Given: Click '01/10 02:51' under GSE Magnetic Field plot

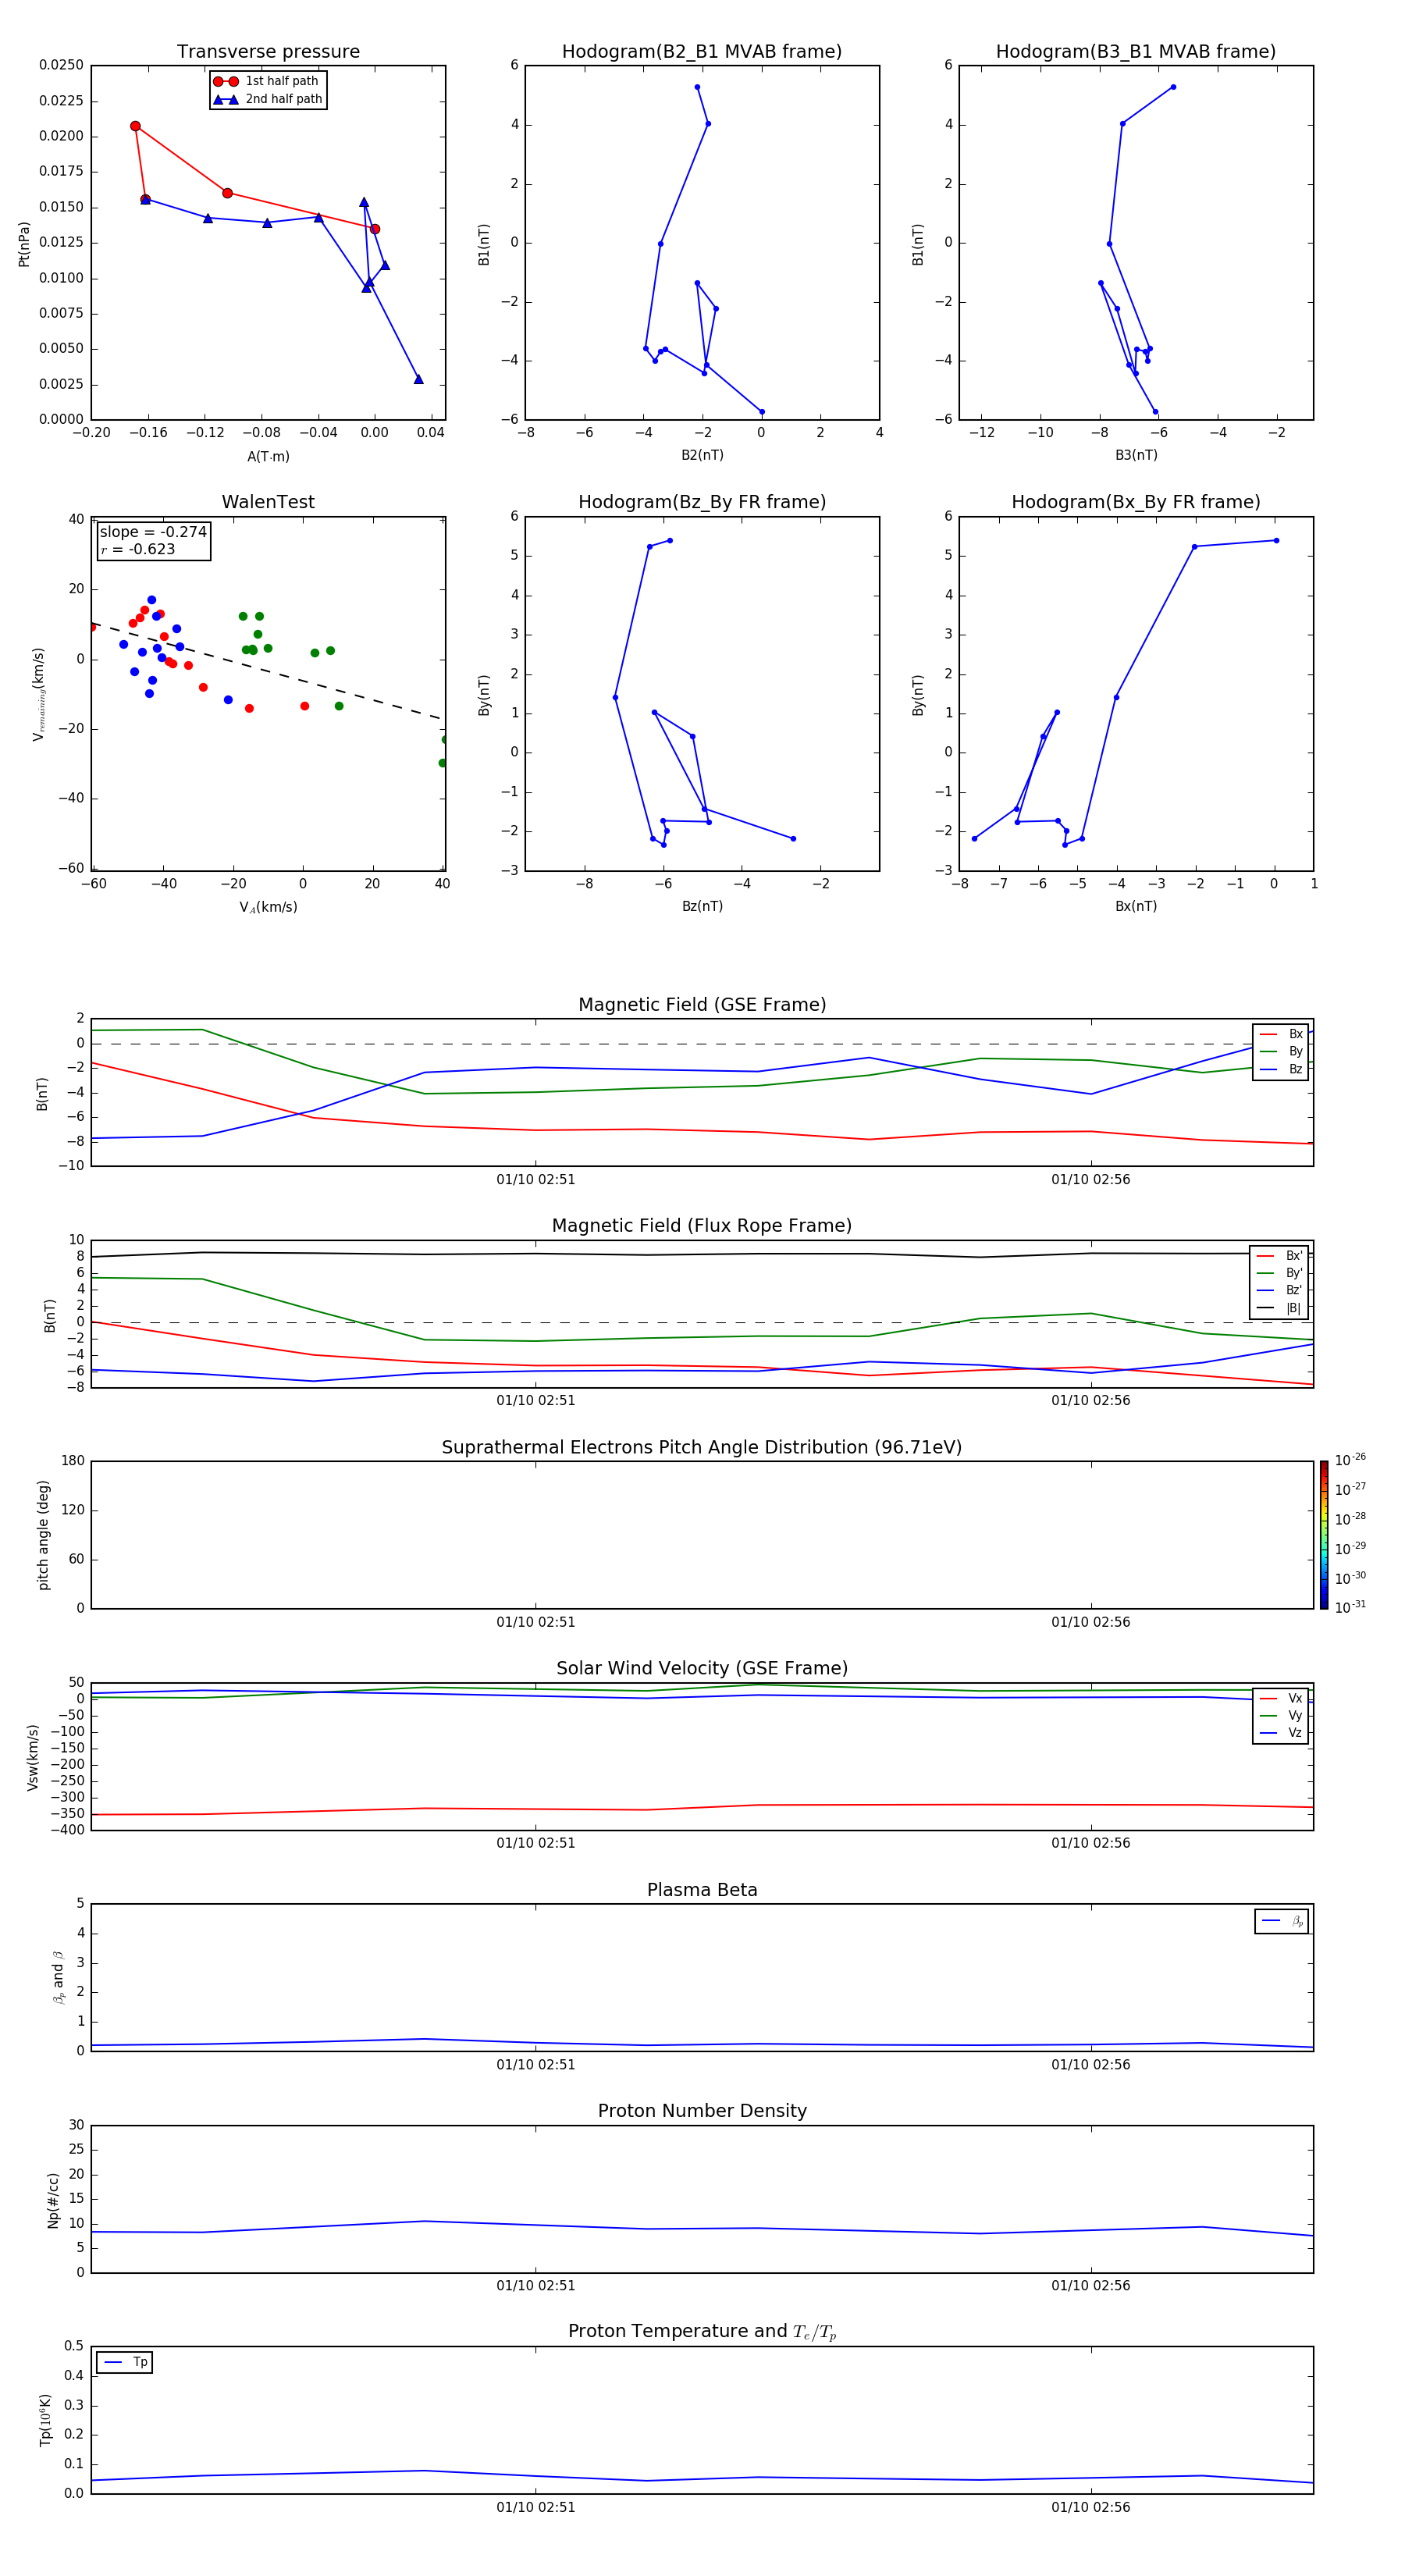Looking at the screenshot, I should click(x=536, y=1180).
